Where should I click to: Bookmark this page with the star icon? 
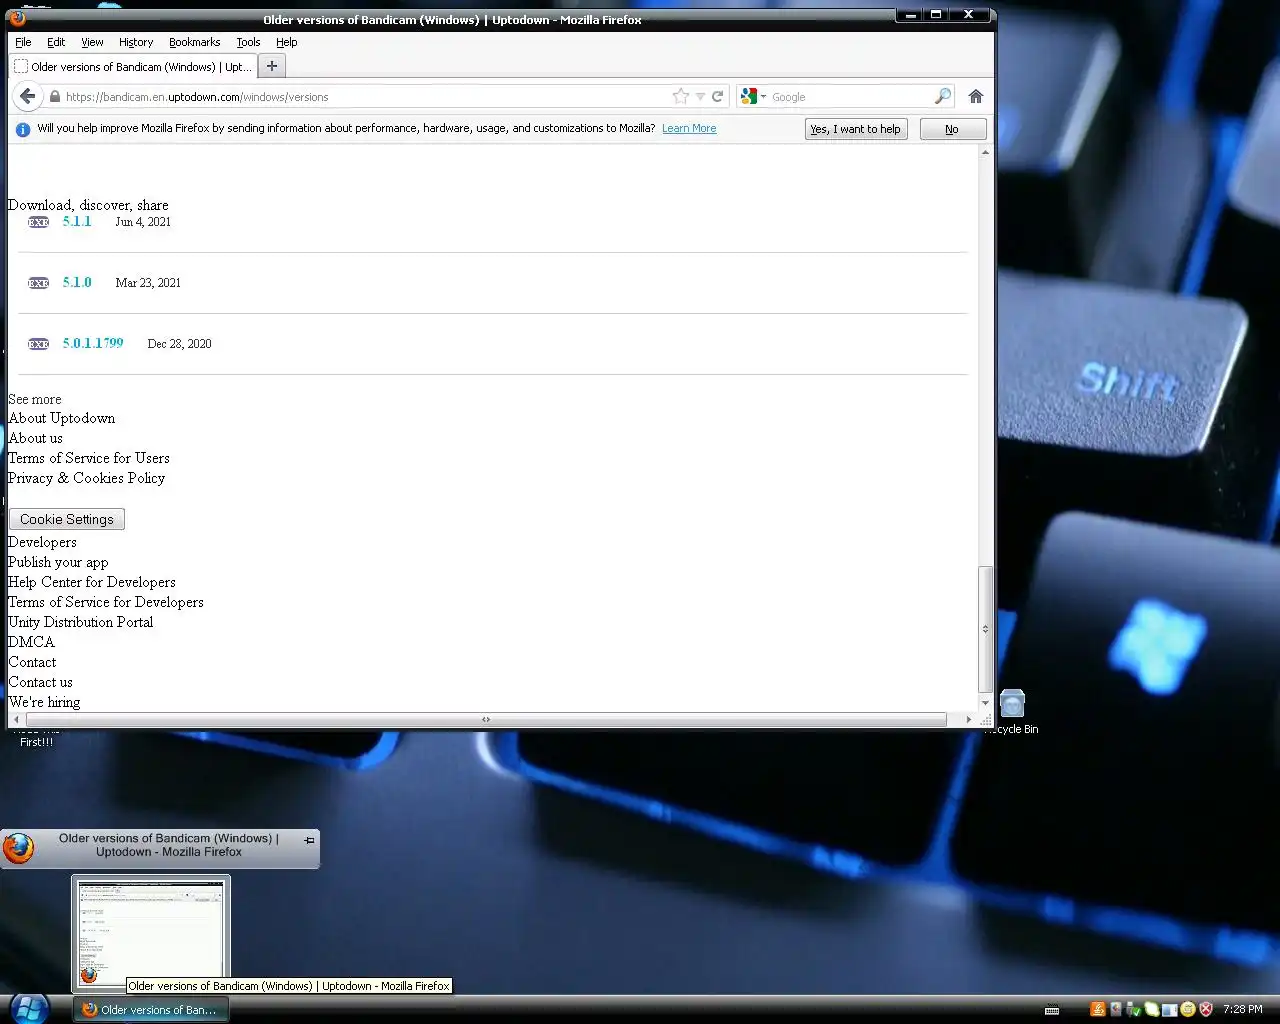point(681,96)
